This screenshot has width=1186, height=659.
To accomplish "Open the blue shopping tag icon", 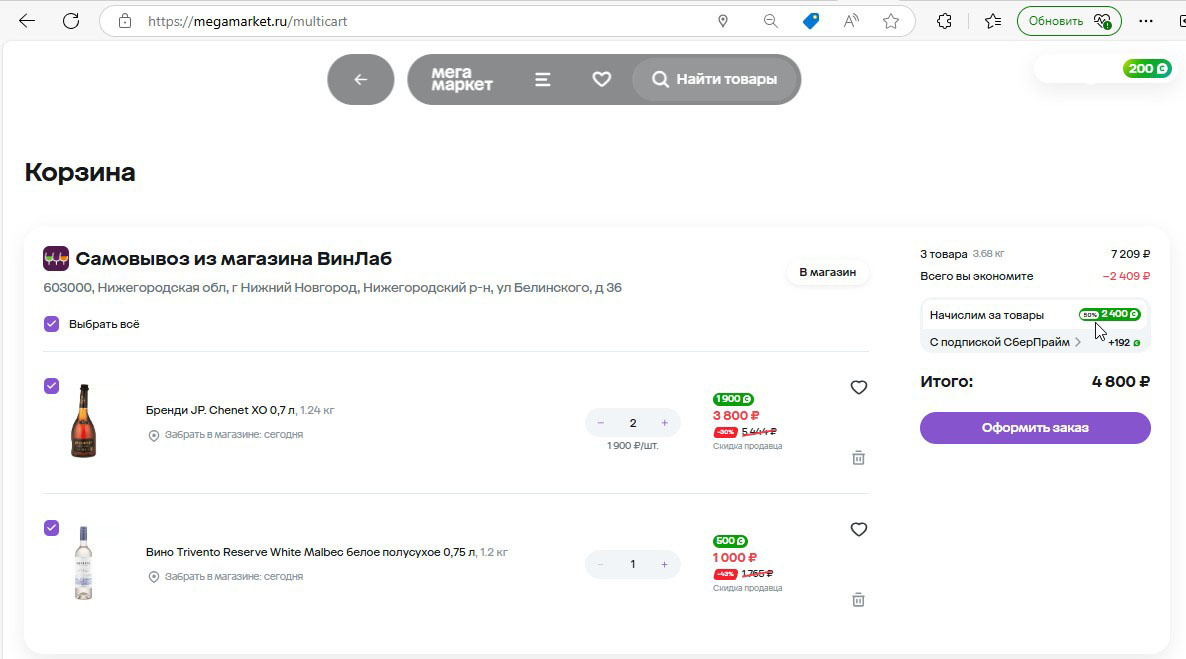I will [811, 21].
